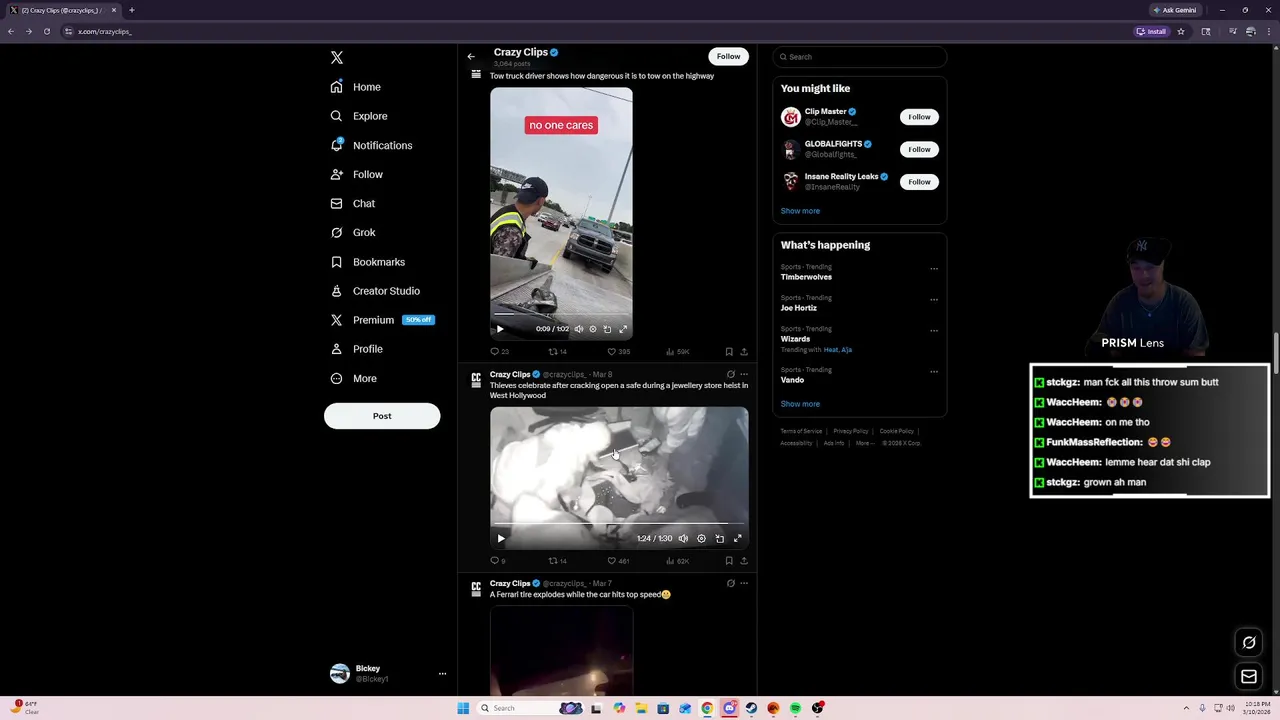Open floating messages envelope button
Image resolution: width=1280 pixels, height=720 pixels.
pyautogui.click(x=1249, y=677)
